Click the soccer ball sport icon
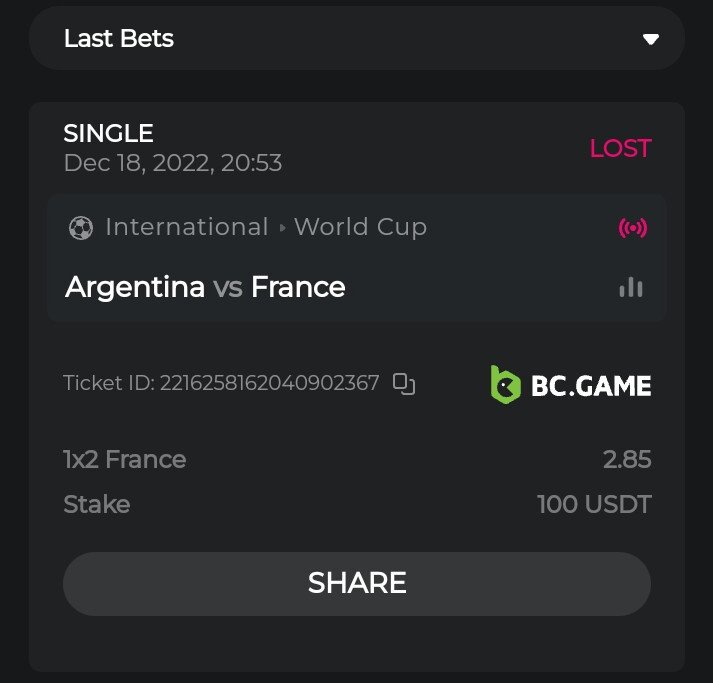Viewport: 713px width, 683px height. tap(80, 228)
